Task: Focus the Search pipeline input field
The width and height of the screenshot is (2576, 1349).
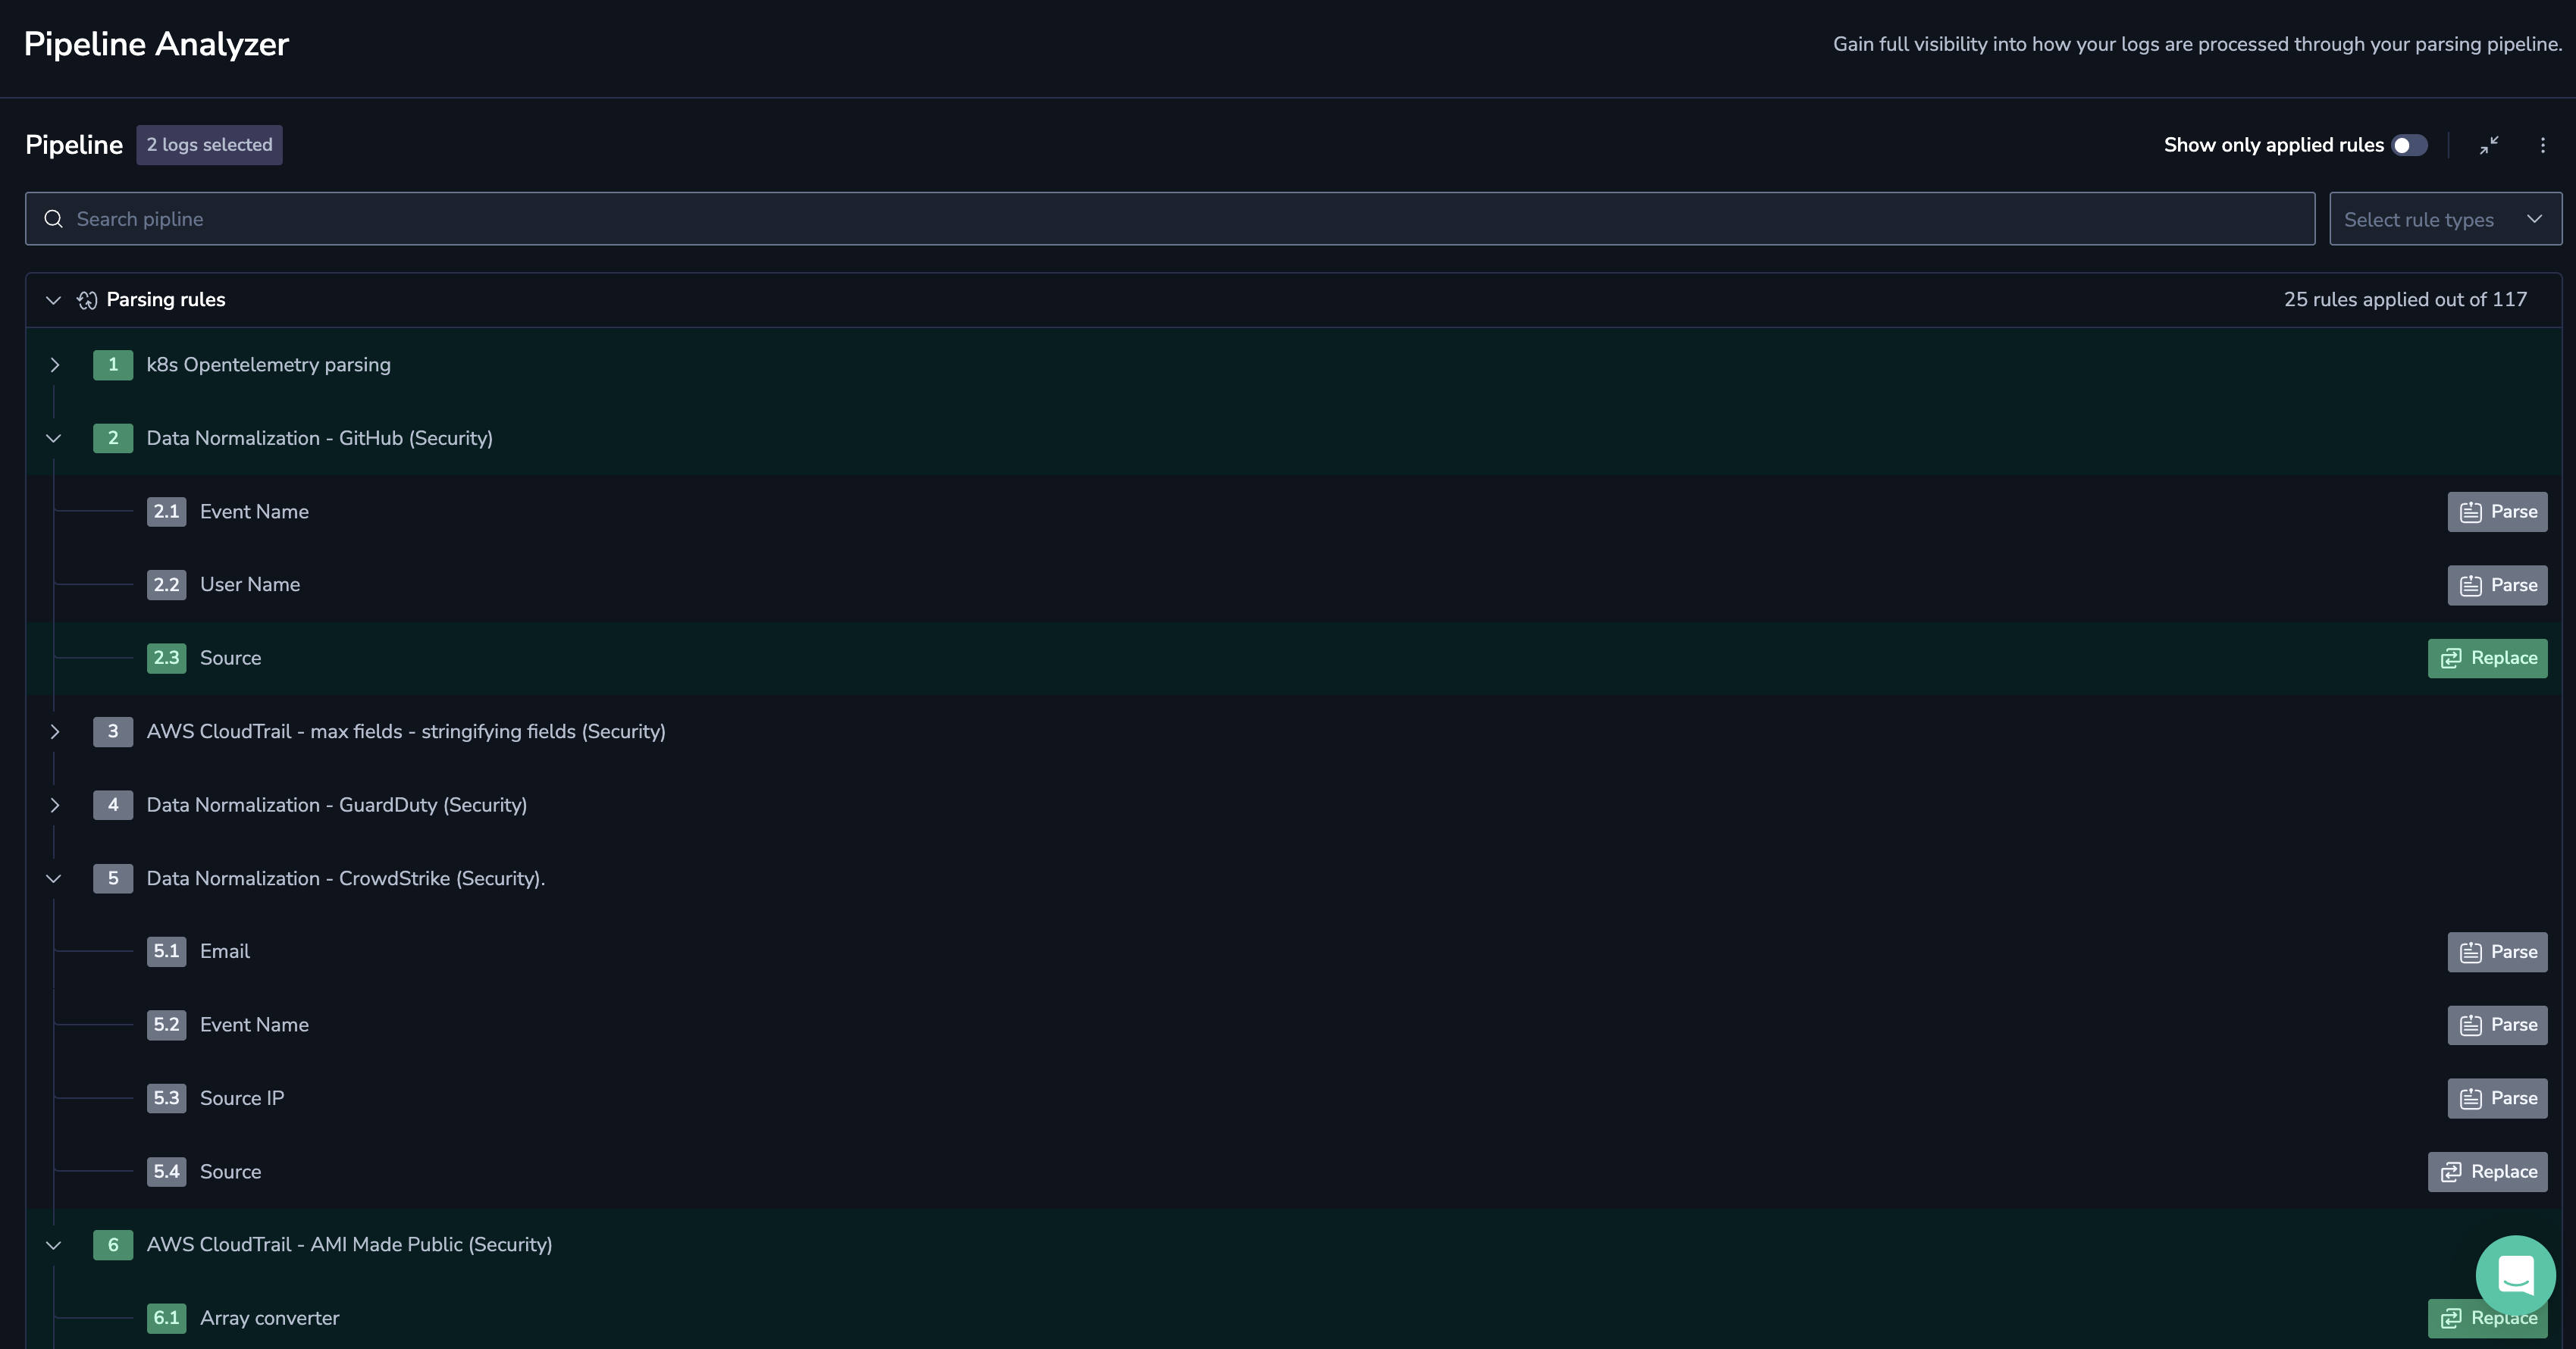Action: tap(1170, 219)
